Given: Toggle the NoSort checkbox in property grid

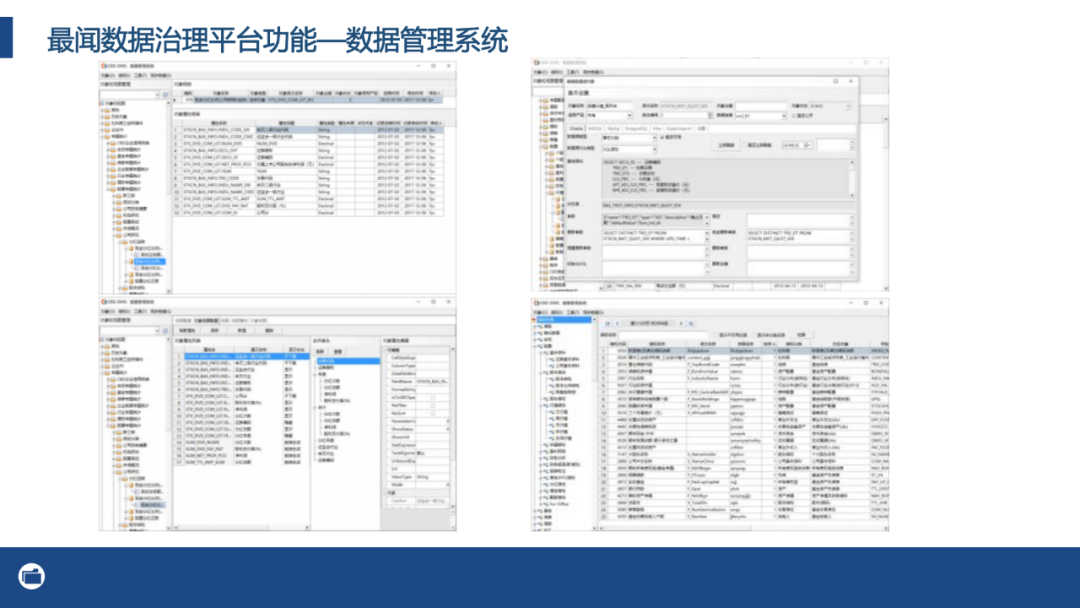Looking at the screenshot, I should [x=433, y=413].
